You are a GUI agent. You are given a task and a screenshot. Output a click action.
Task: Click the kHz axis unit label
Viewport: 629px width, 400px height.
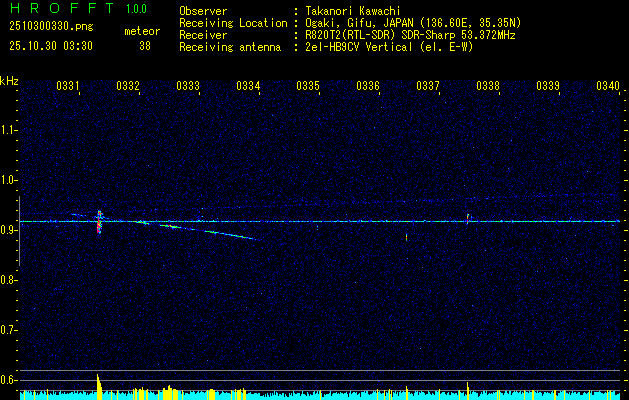[9, 81]
